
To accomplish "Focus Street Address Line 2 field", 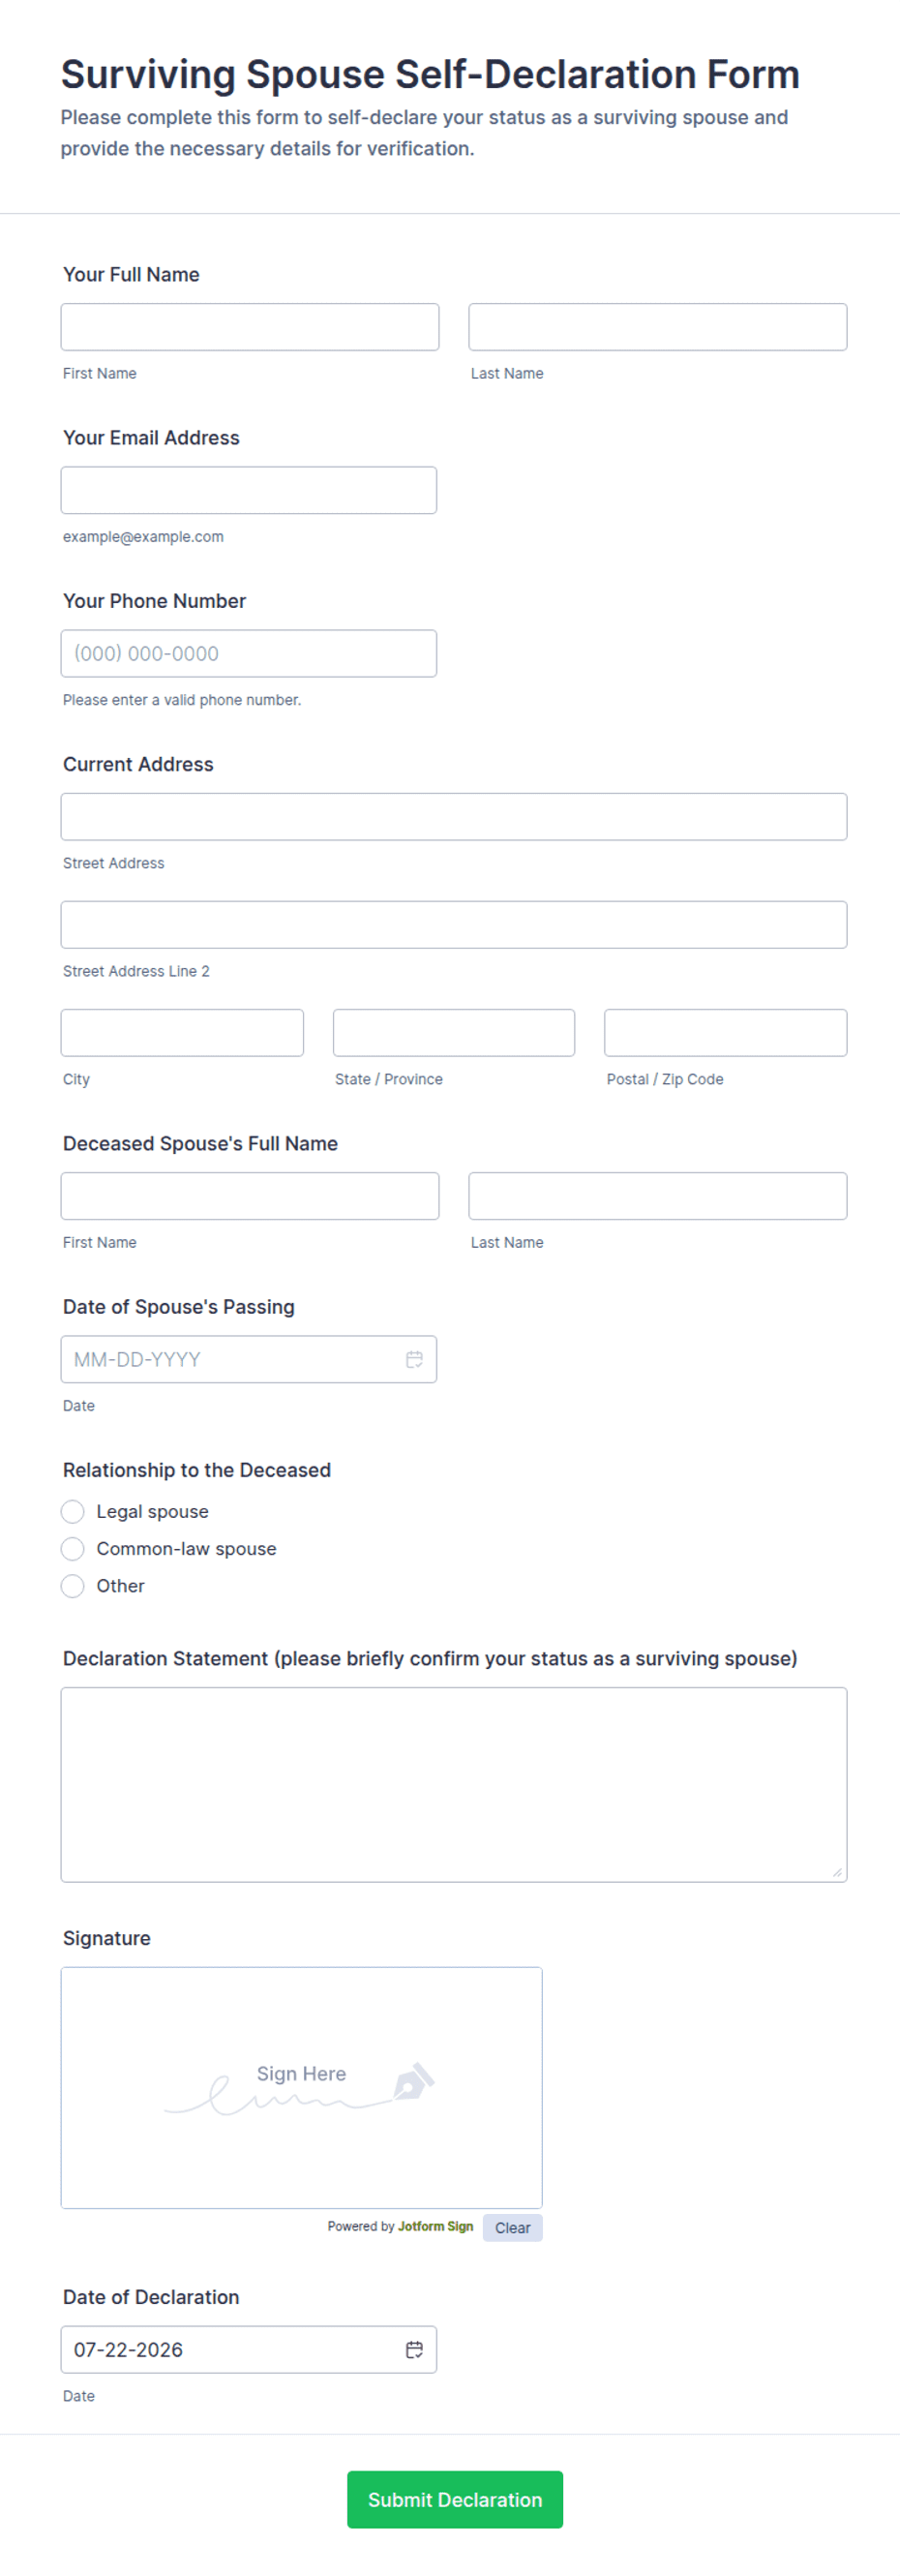I will click(453, 924).
